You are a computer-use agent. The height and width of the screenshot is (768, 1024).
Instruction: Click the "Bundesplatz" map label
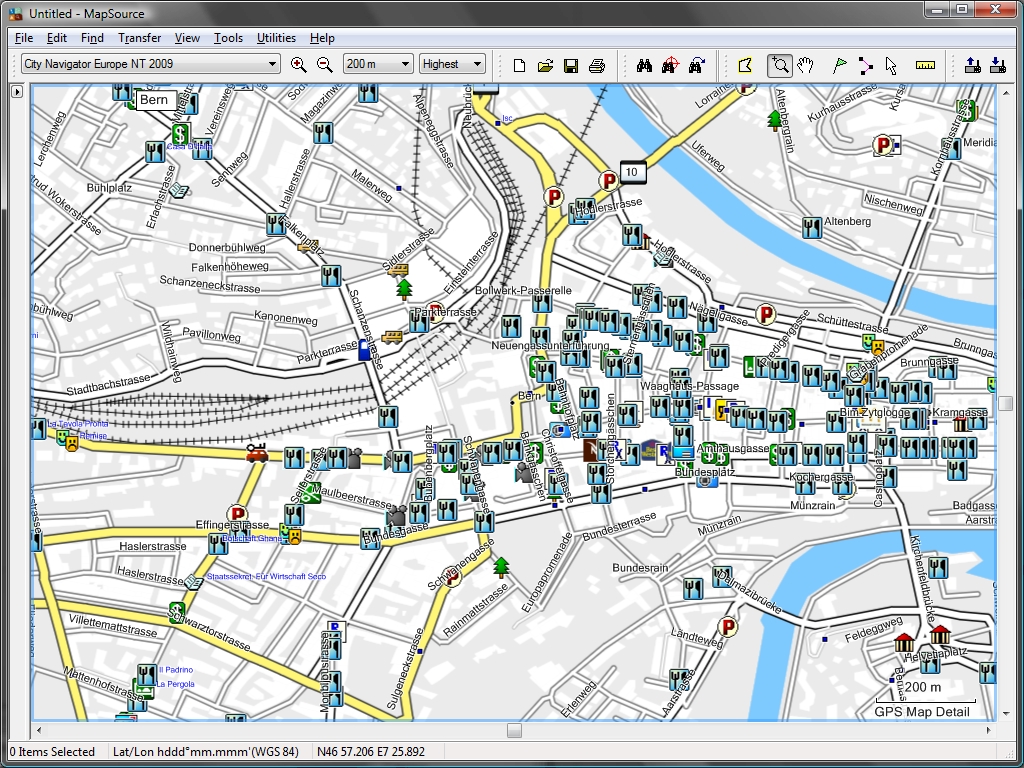tap(705, 472)
